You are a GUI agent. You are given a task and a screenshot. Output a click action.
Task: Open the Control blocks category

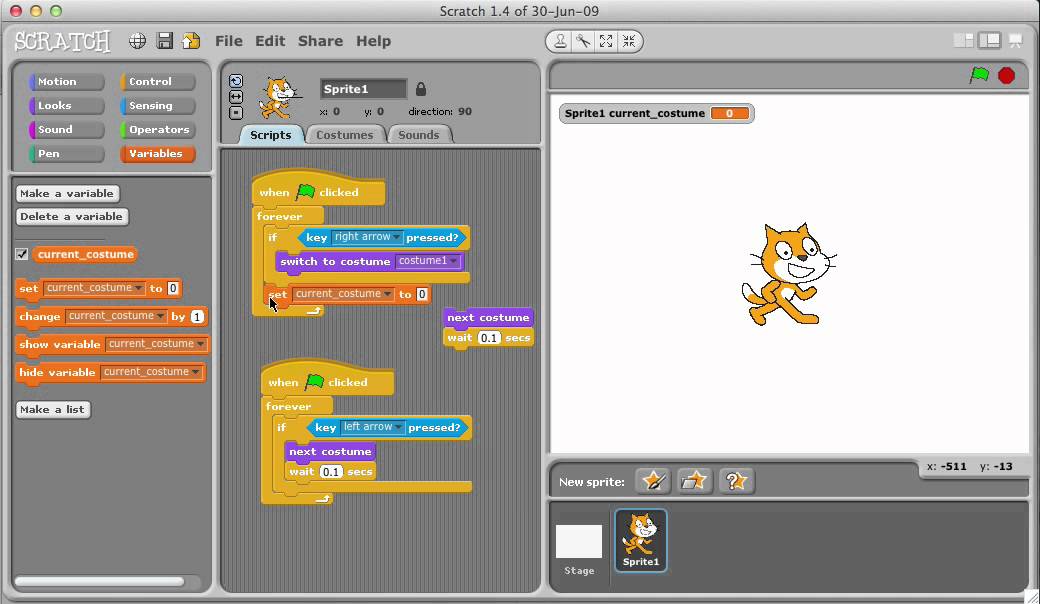(x=158, y=82)
